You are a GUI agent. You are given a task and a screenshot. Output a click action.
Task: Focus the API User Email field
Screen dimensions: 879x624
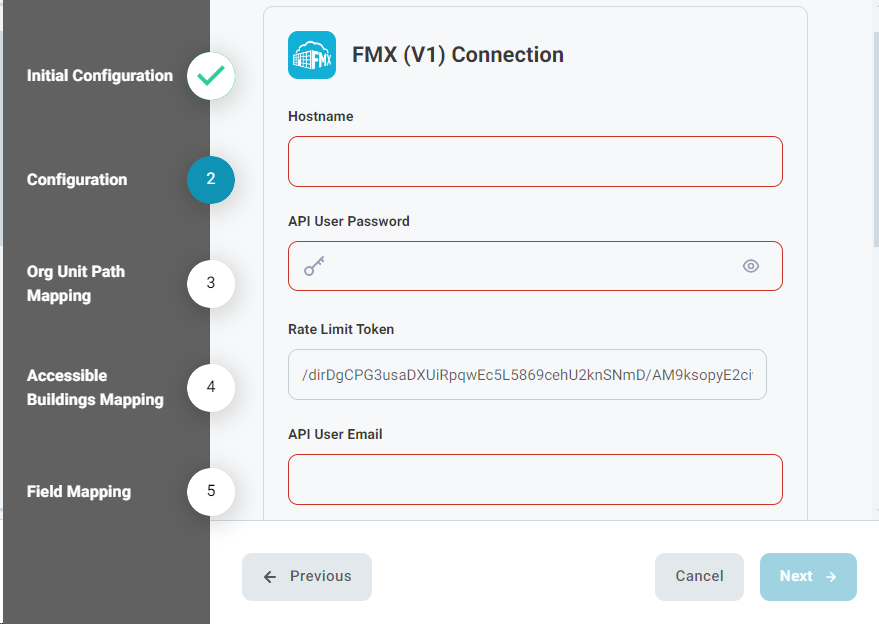tap(535, 479)
